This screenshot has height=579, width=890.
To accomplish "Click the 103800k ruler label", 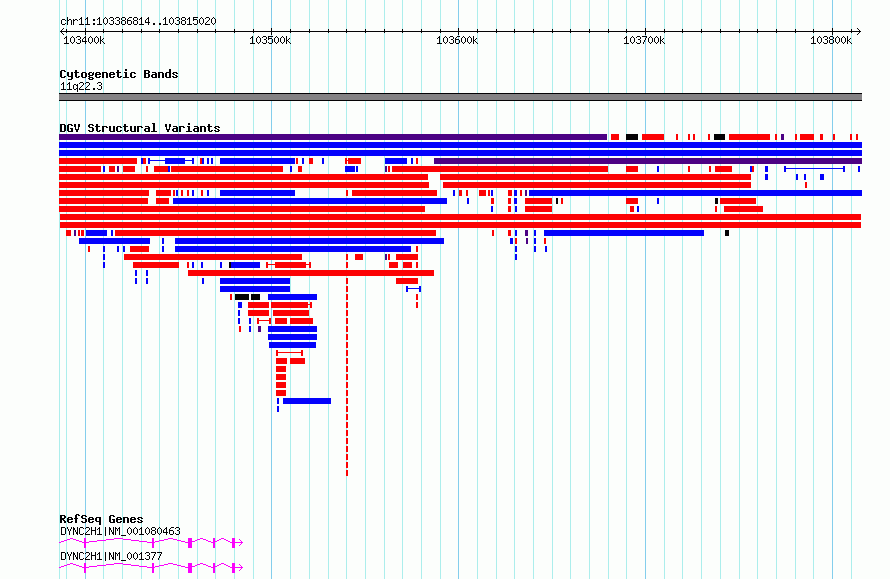I will 831,40.
